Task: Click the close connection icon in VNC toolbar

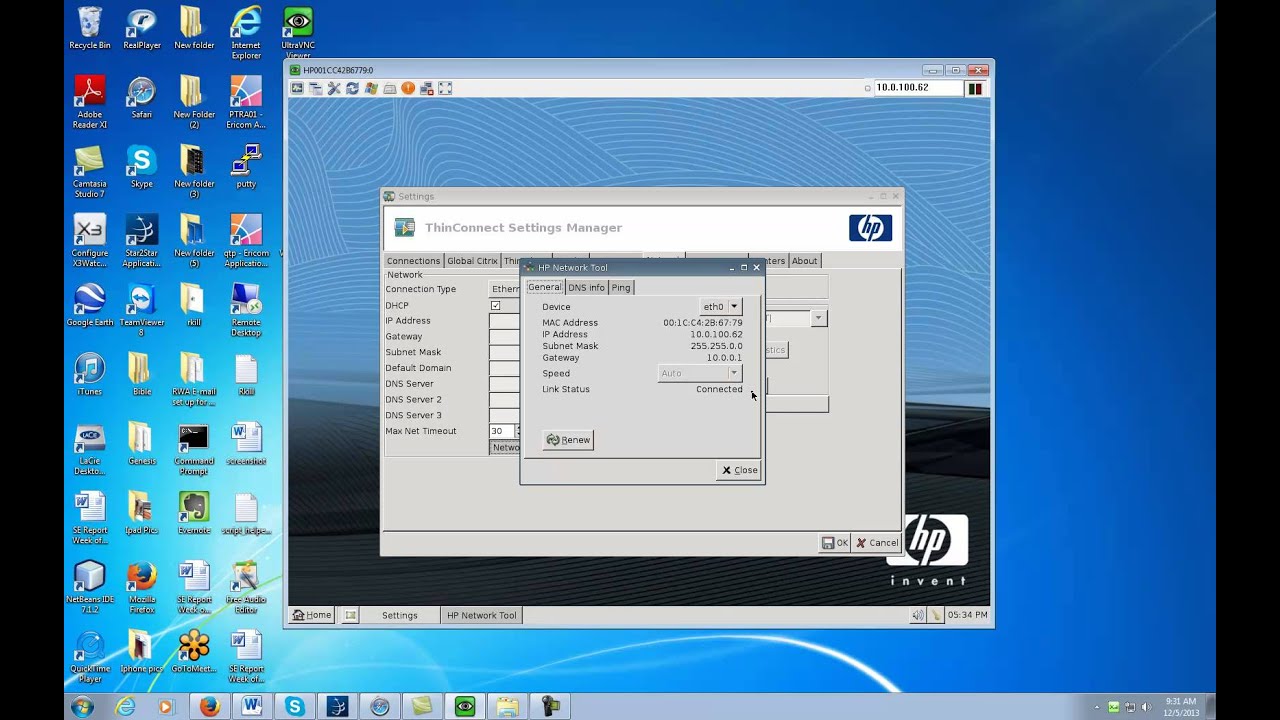Action: coord(427,88)
